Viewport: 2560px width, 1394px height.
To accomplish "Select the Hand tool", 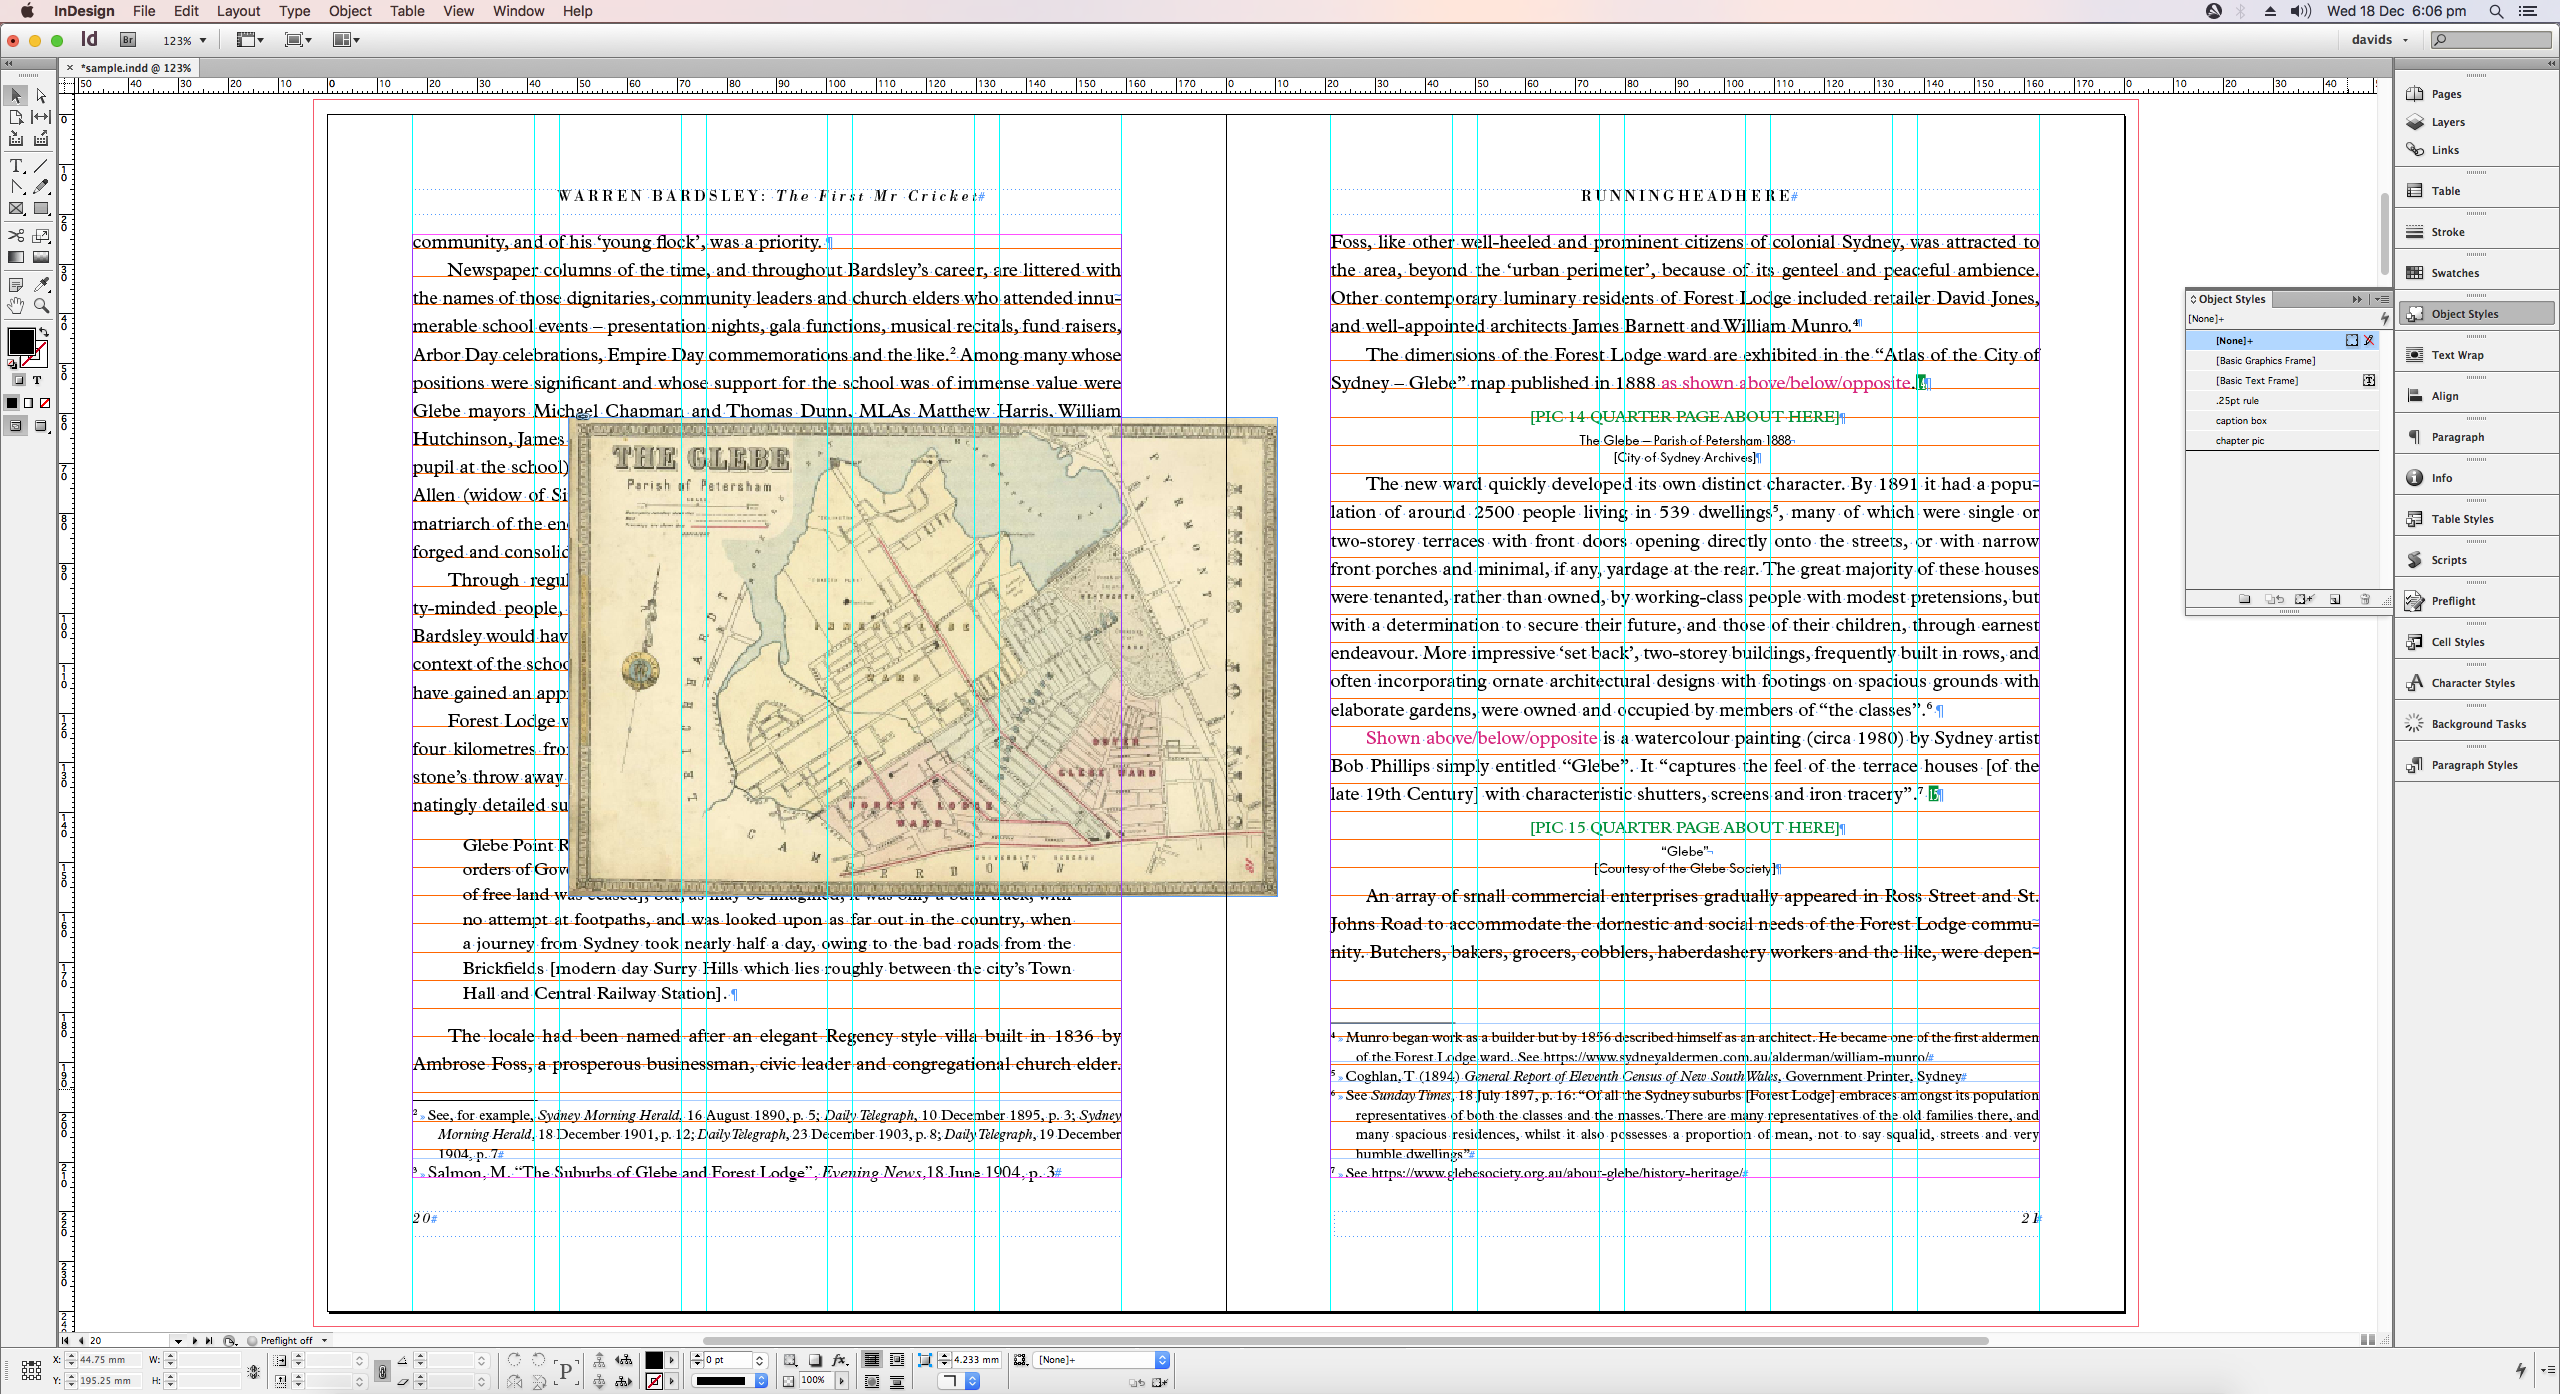I will click(x=16, y=306).
